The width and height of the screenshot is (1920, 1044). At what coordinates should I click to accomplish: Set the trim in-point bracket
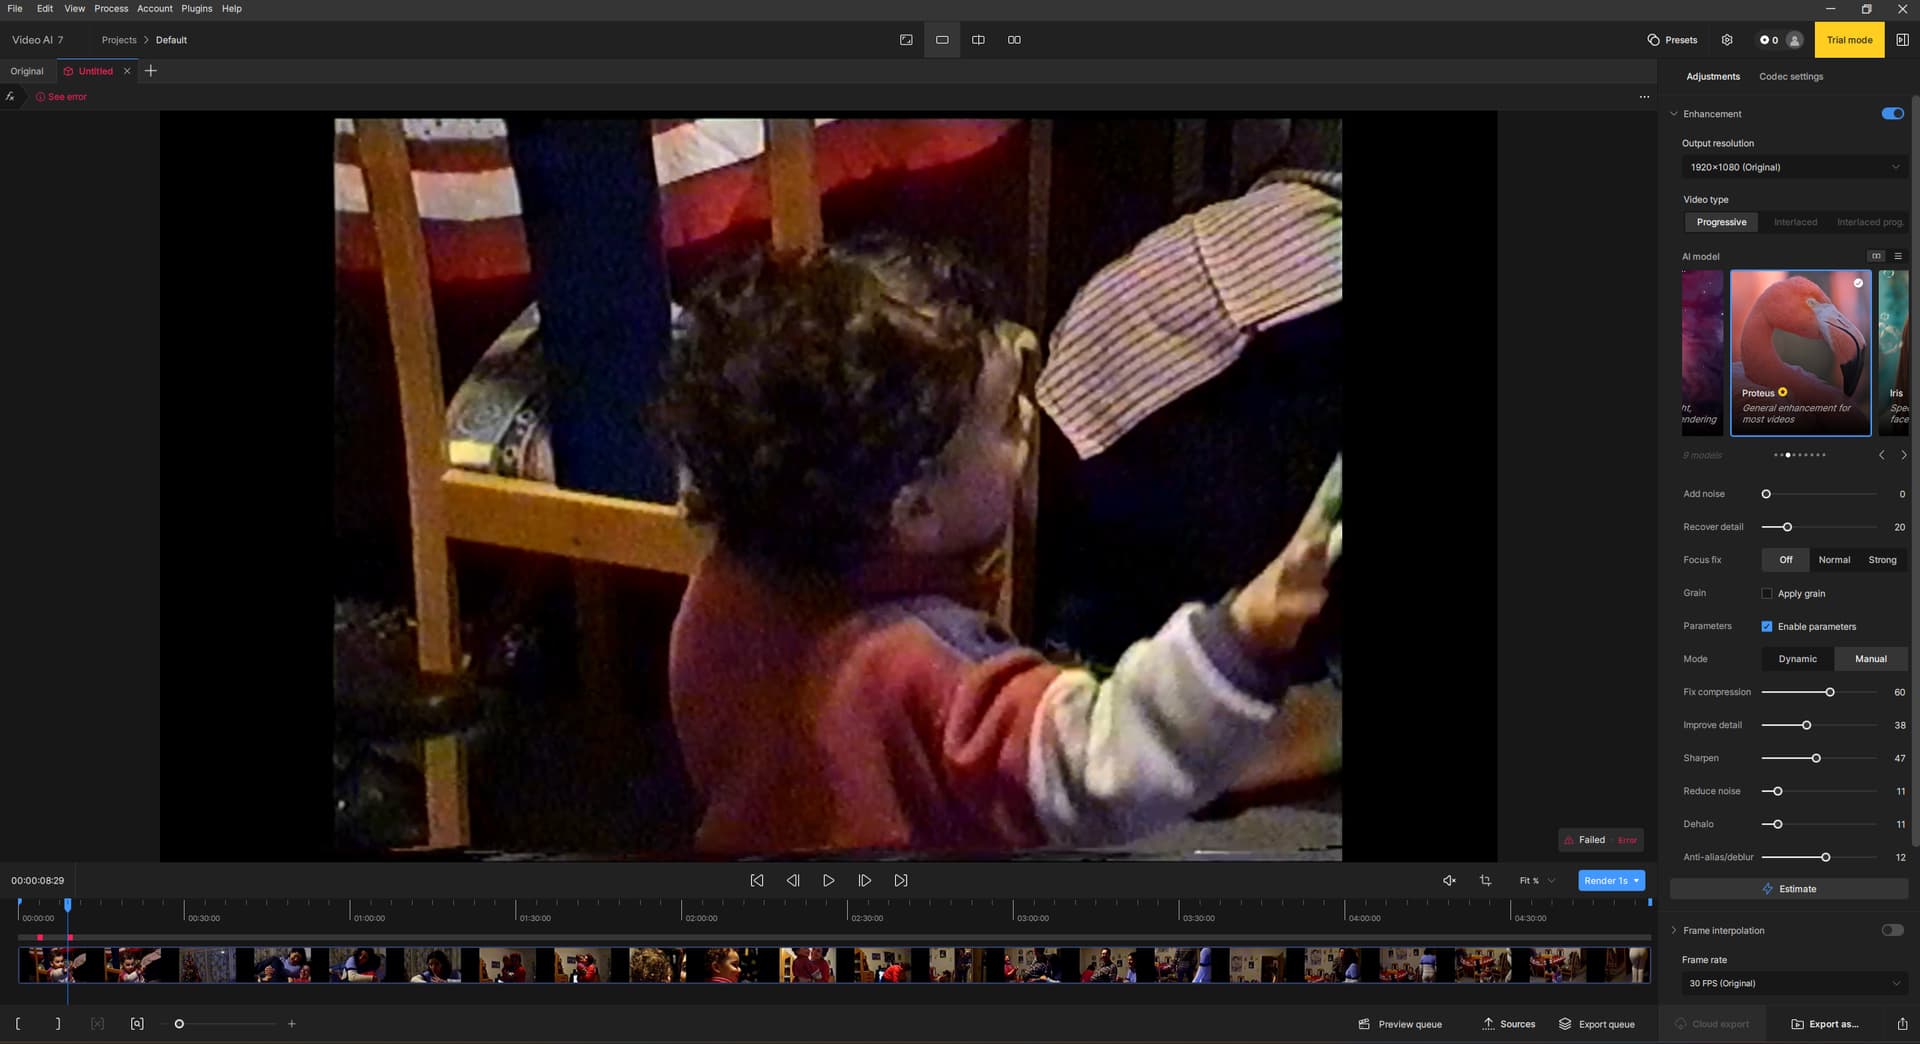tap(18, 1023)
